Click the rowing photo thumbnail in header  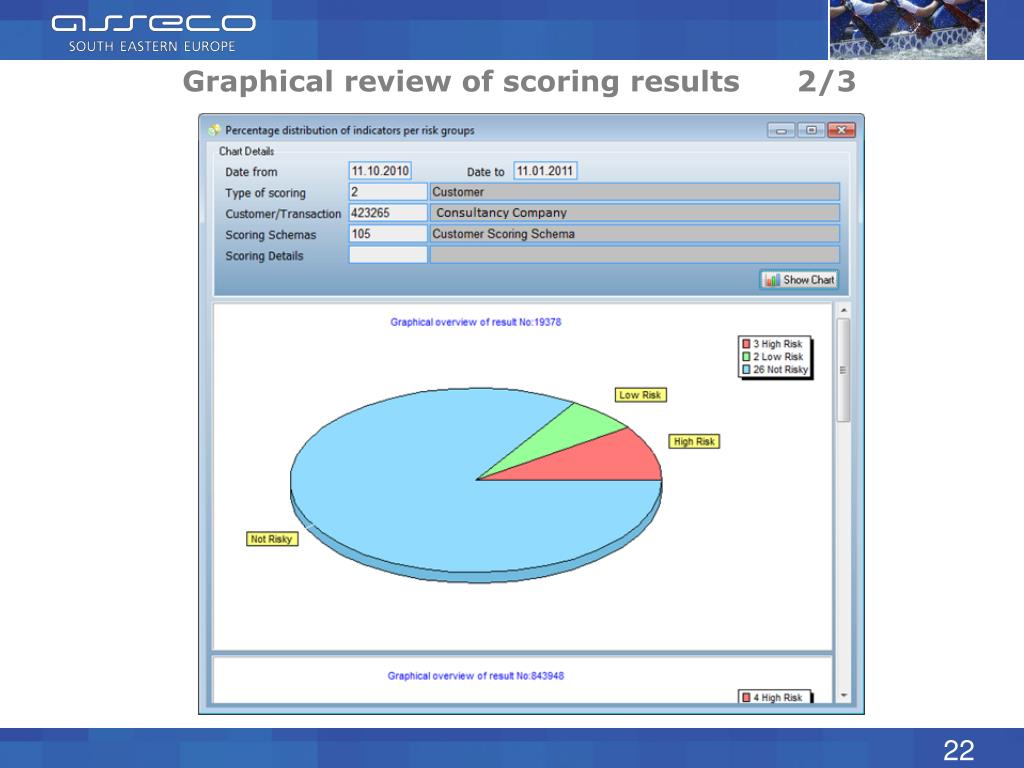point(907,29)
